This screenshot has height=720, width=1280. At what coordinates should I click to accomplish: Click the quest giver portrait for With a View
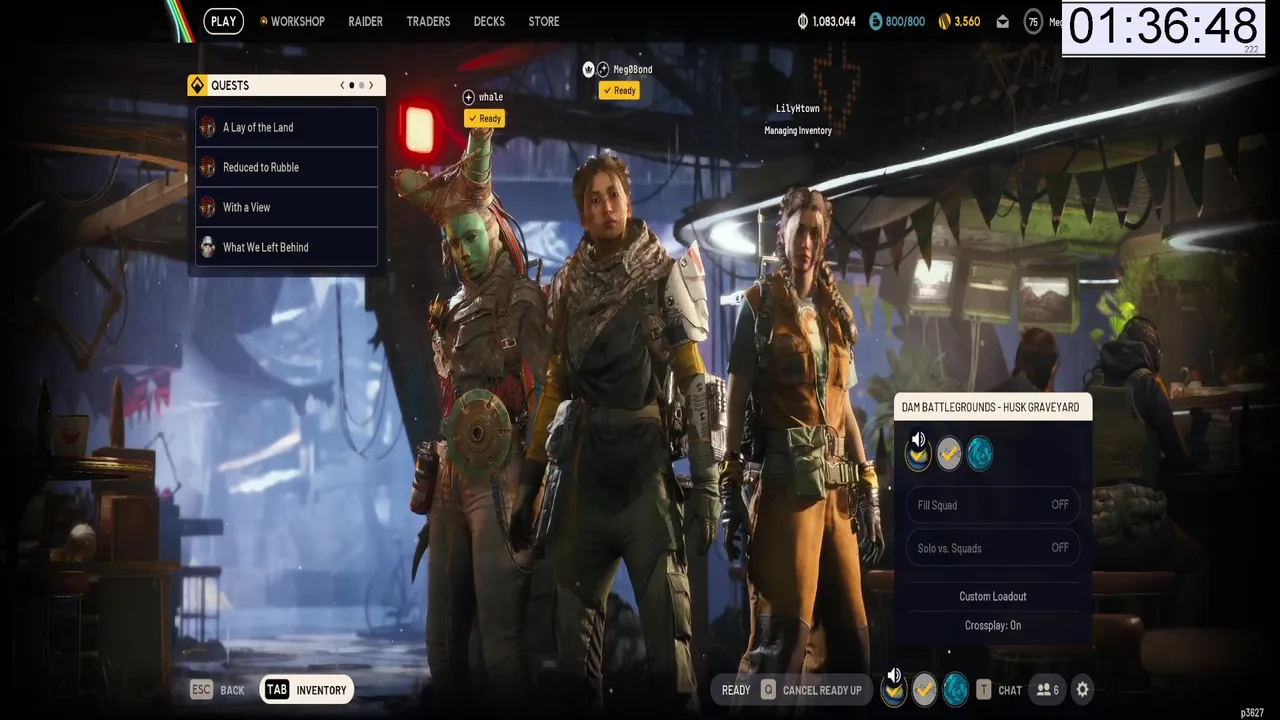pyautogui.click(x=207, y=207)
